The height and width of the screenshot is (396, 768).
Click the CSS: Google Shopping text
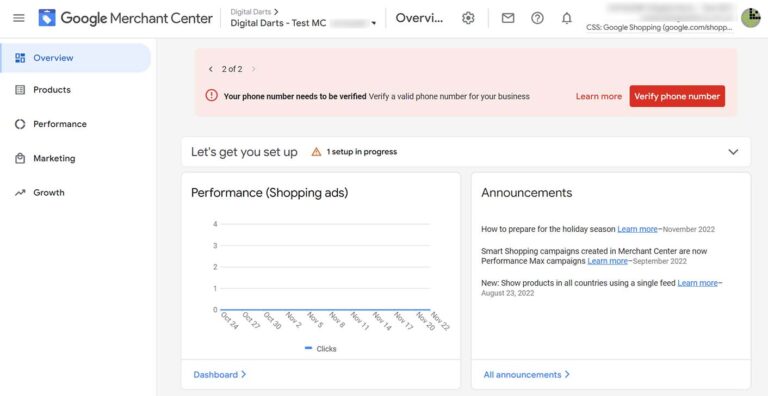[x=659, y=28]
